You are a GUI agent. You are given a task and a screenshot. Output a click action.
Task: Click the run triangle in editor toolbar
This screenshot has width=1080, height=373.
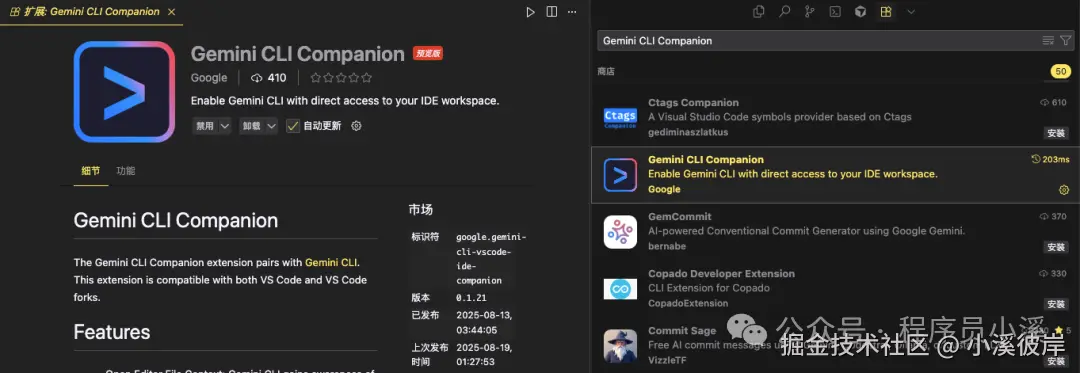tap(530, 12)
